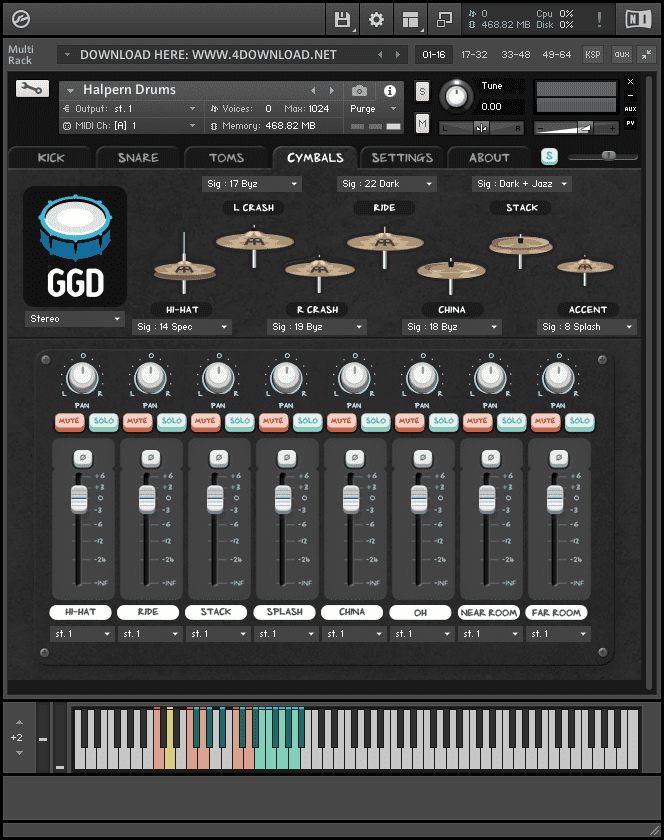This screenshot has width=664, height=840.
Task: Click the KSP button
Action: 592,54
